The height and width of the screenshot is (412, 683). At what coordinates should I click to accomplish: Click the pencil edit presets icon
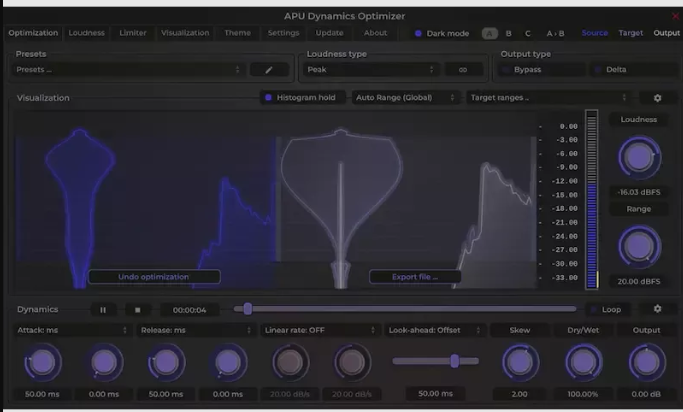[269, 70]
